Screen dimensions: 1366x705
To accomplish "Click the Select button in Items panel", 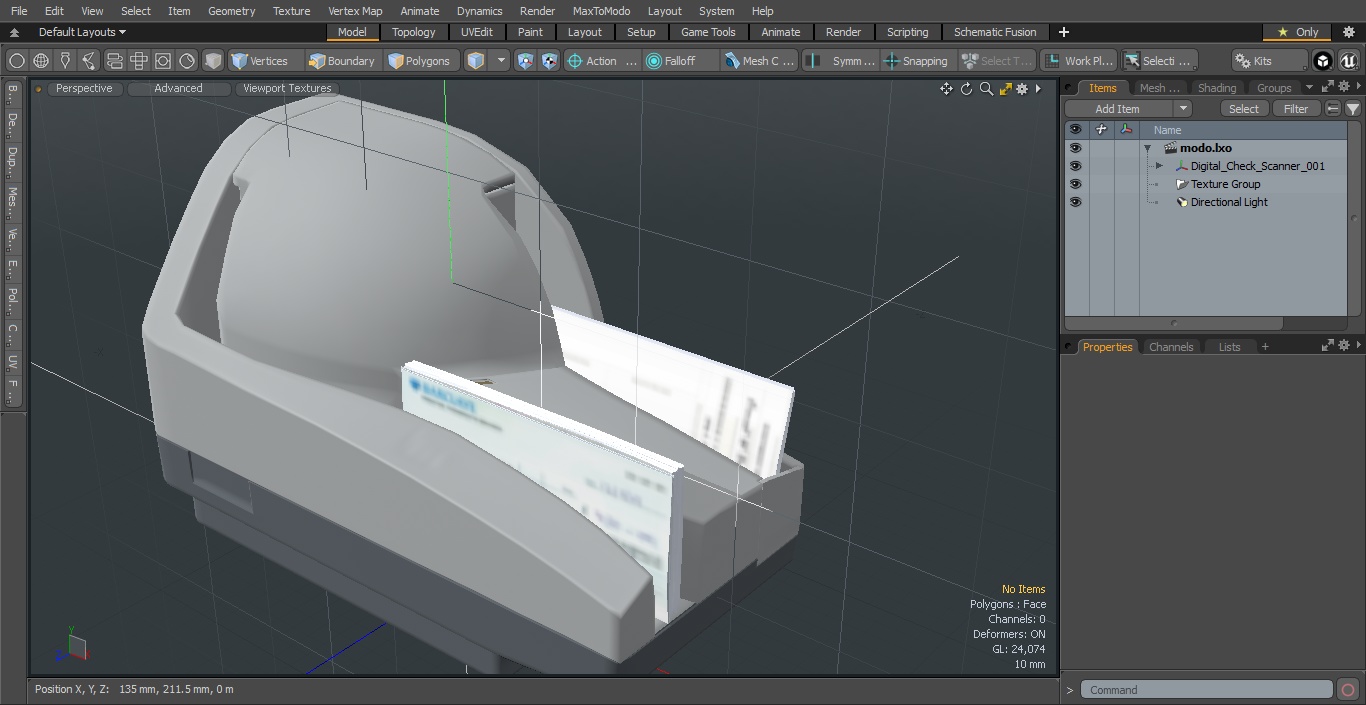I will (1244, 109).
